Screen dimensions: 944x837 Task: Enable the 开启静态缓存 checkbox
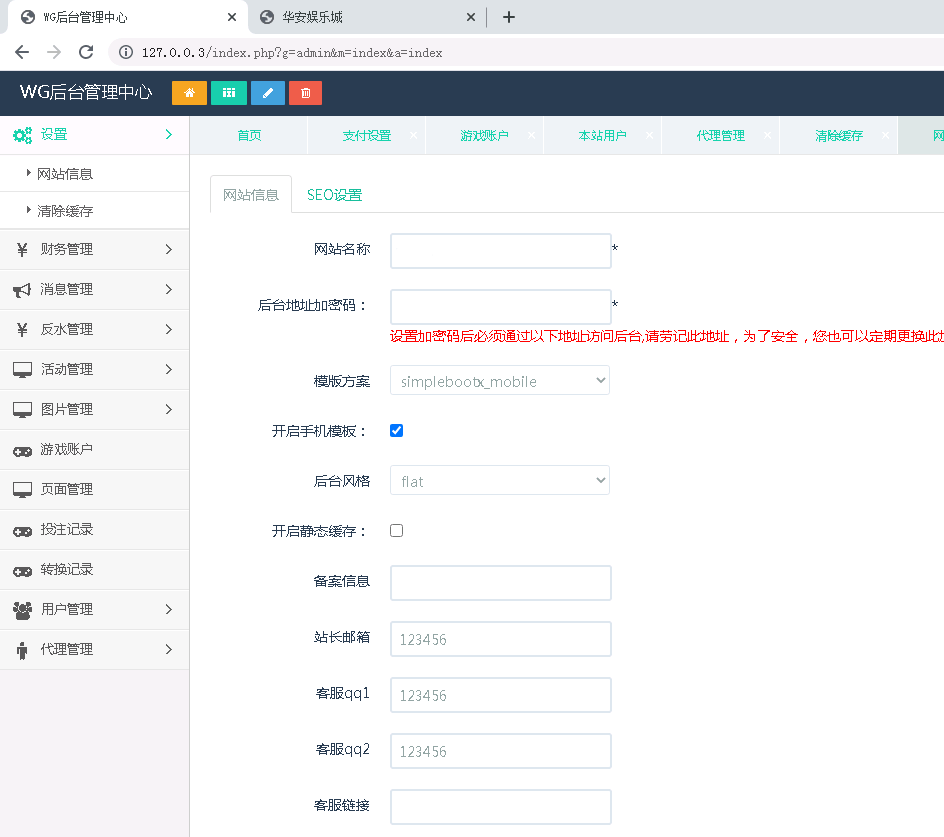click(x=396, y=530)
